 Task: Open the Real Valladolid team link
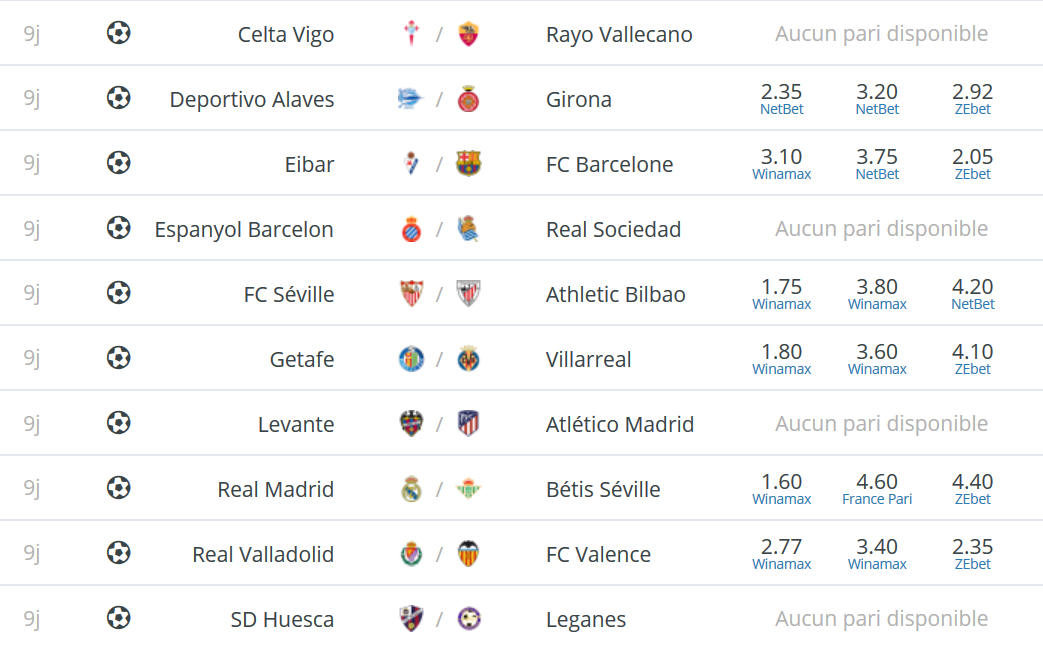pyautogui.click(x=263, y=554)
